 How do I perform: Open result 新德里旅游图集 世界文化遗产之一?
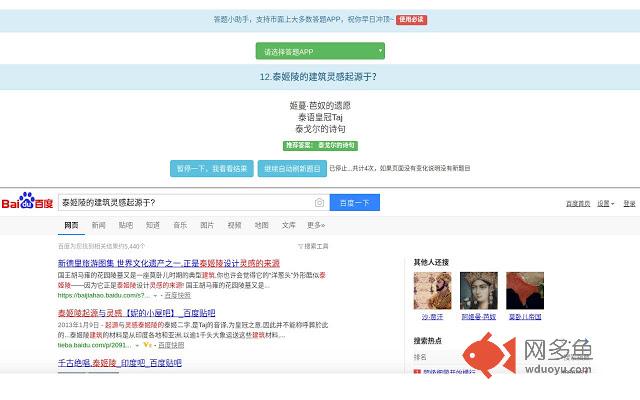point(169,263)
